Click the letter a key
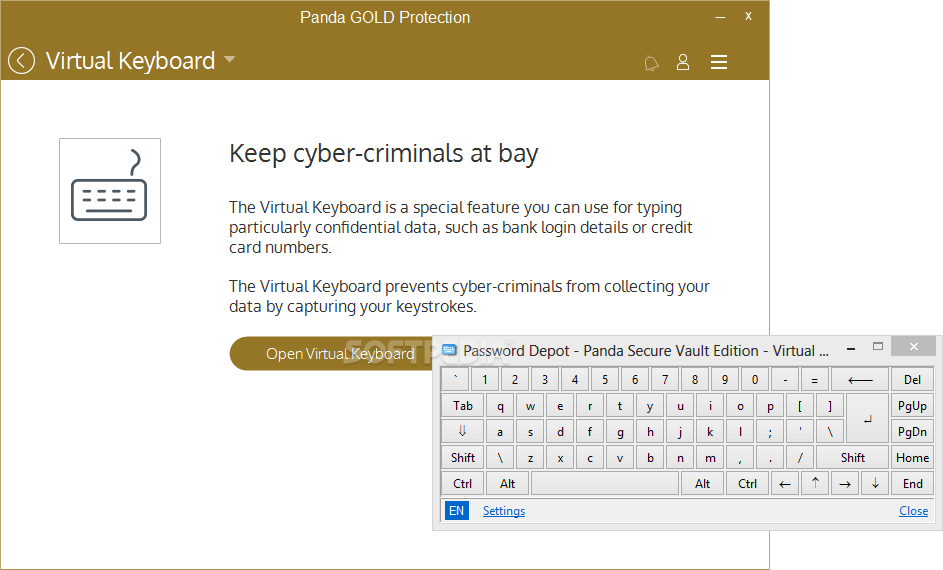Viewport: 943px width, 570px height. (500, 431)
